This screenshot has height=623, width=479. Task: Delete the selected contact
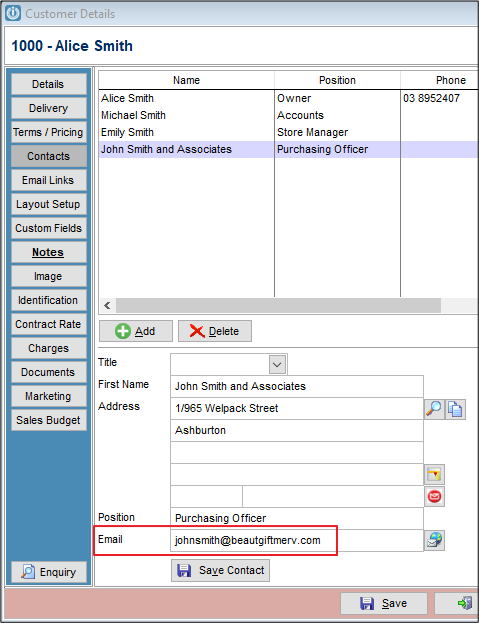[x=215, y=331]
